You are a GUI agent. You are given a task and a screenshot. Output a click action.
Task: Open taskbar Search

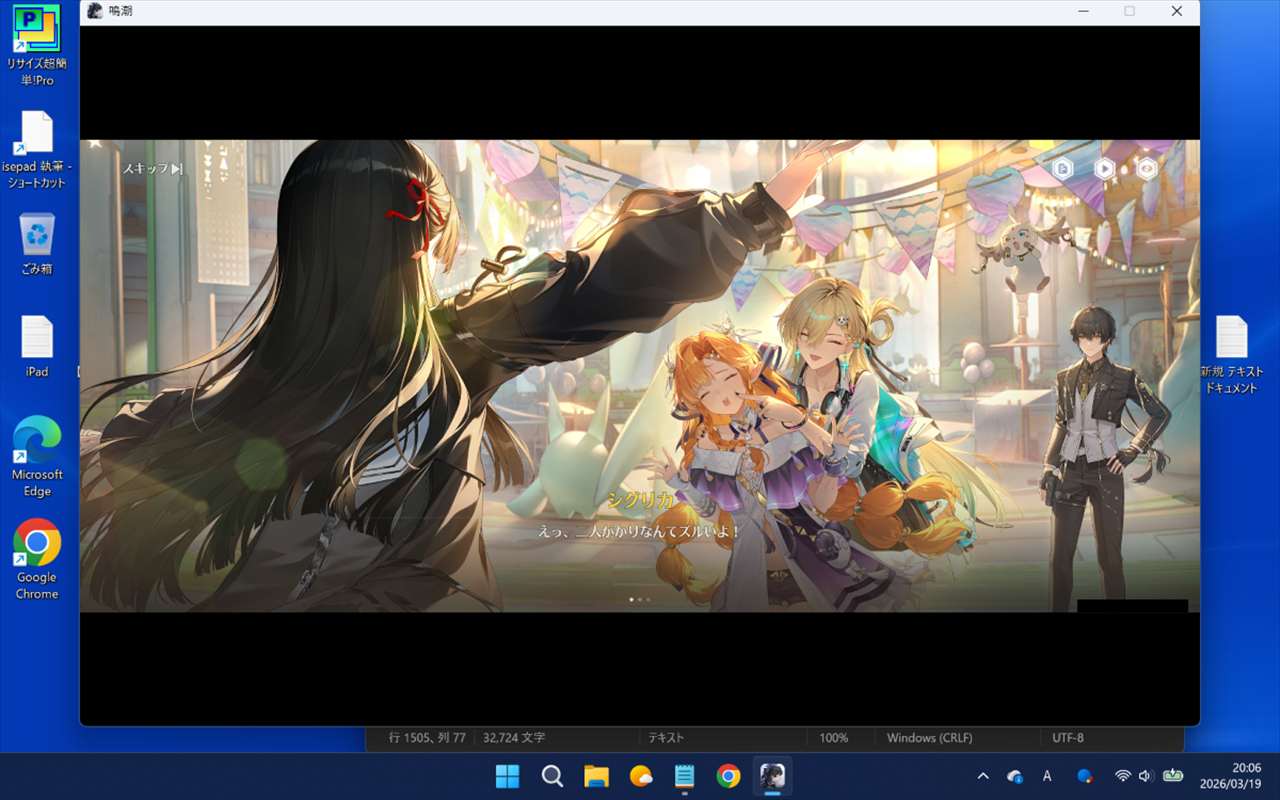coord(552,776)
